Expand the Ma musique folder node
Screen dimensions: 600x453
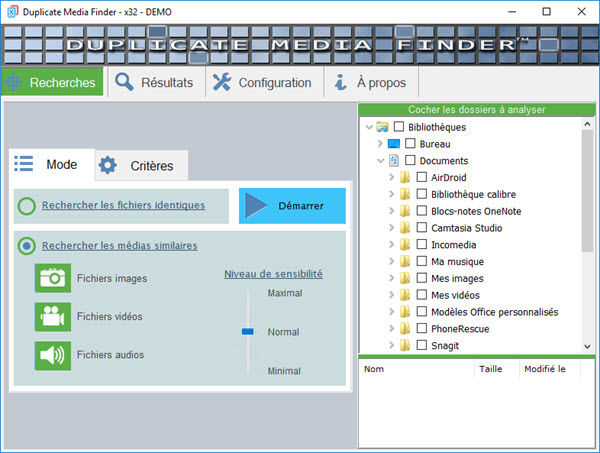[391, 261]
